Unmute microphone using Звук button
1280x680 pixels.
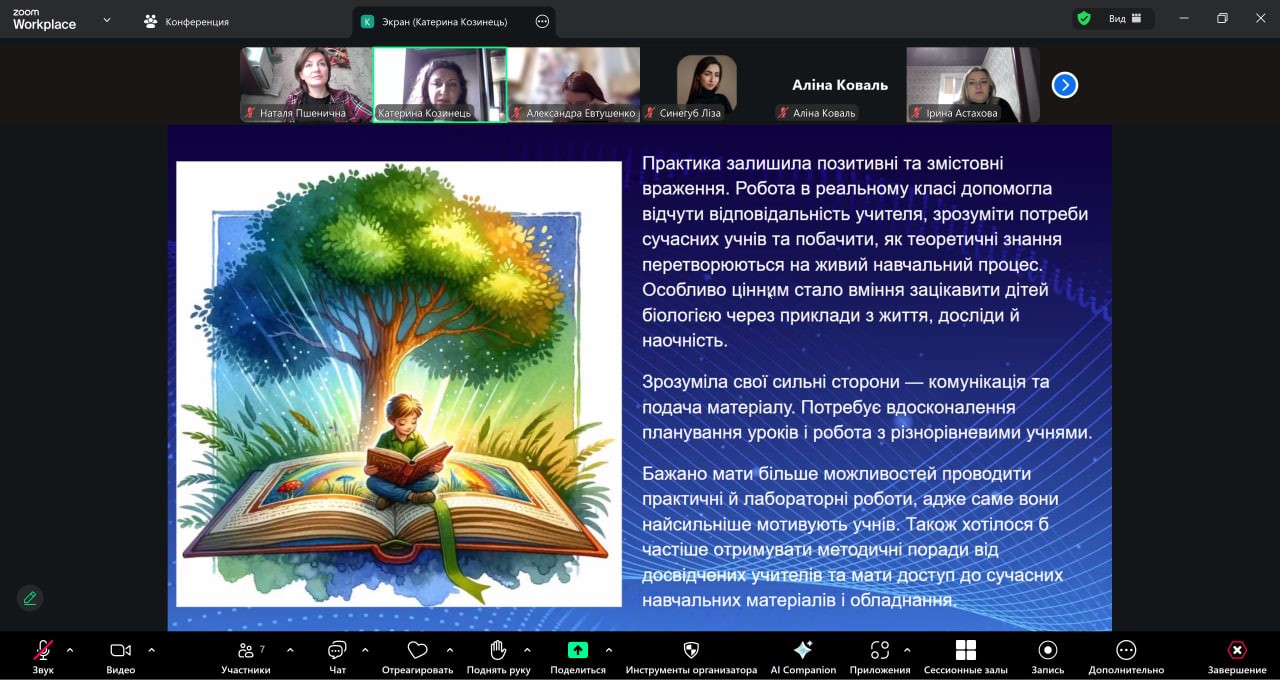(x=43, y=651)
